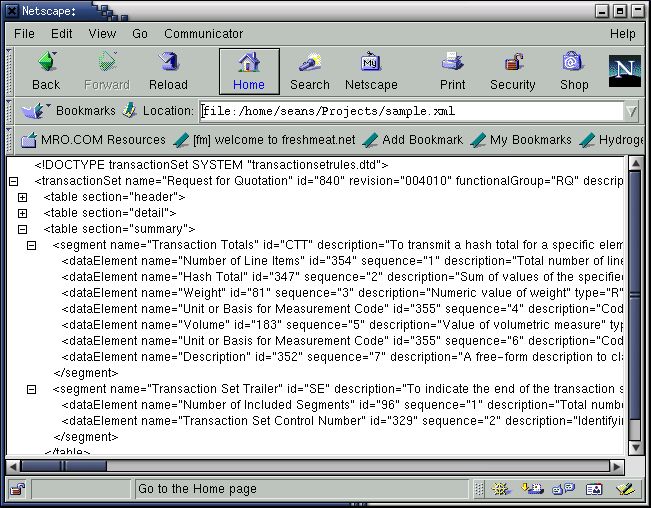
Task: Open the freshmeat.net bookmark link
Action: 264,140
